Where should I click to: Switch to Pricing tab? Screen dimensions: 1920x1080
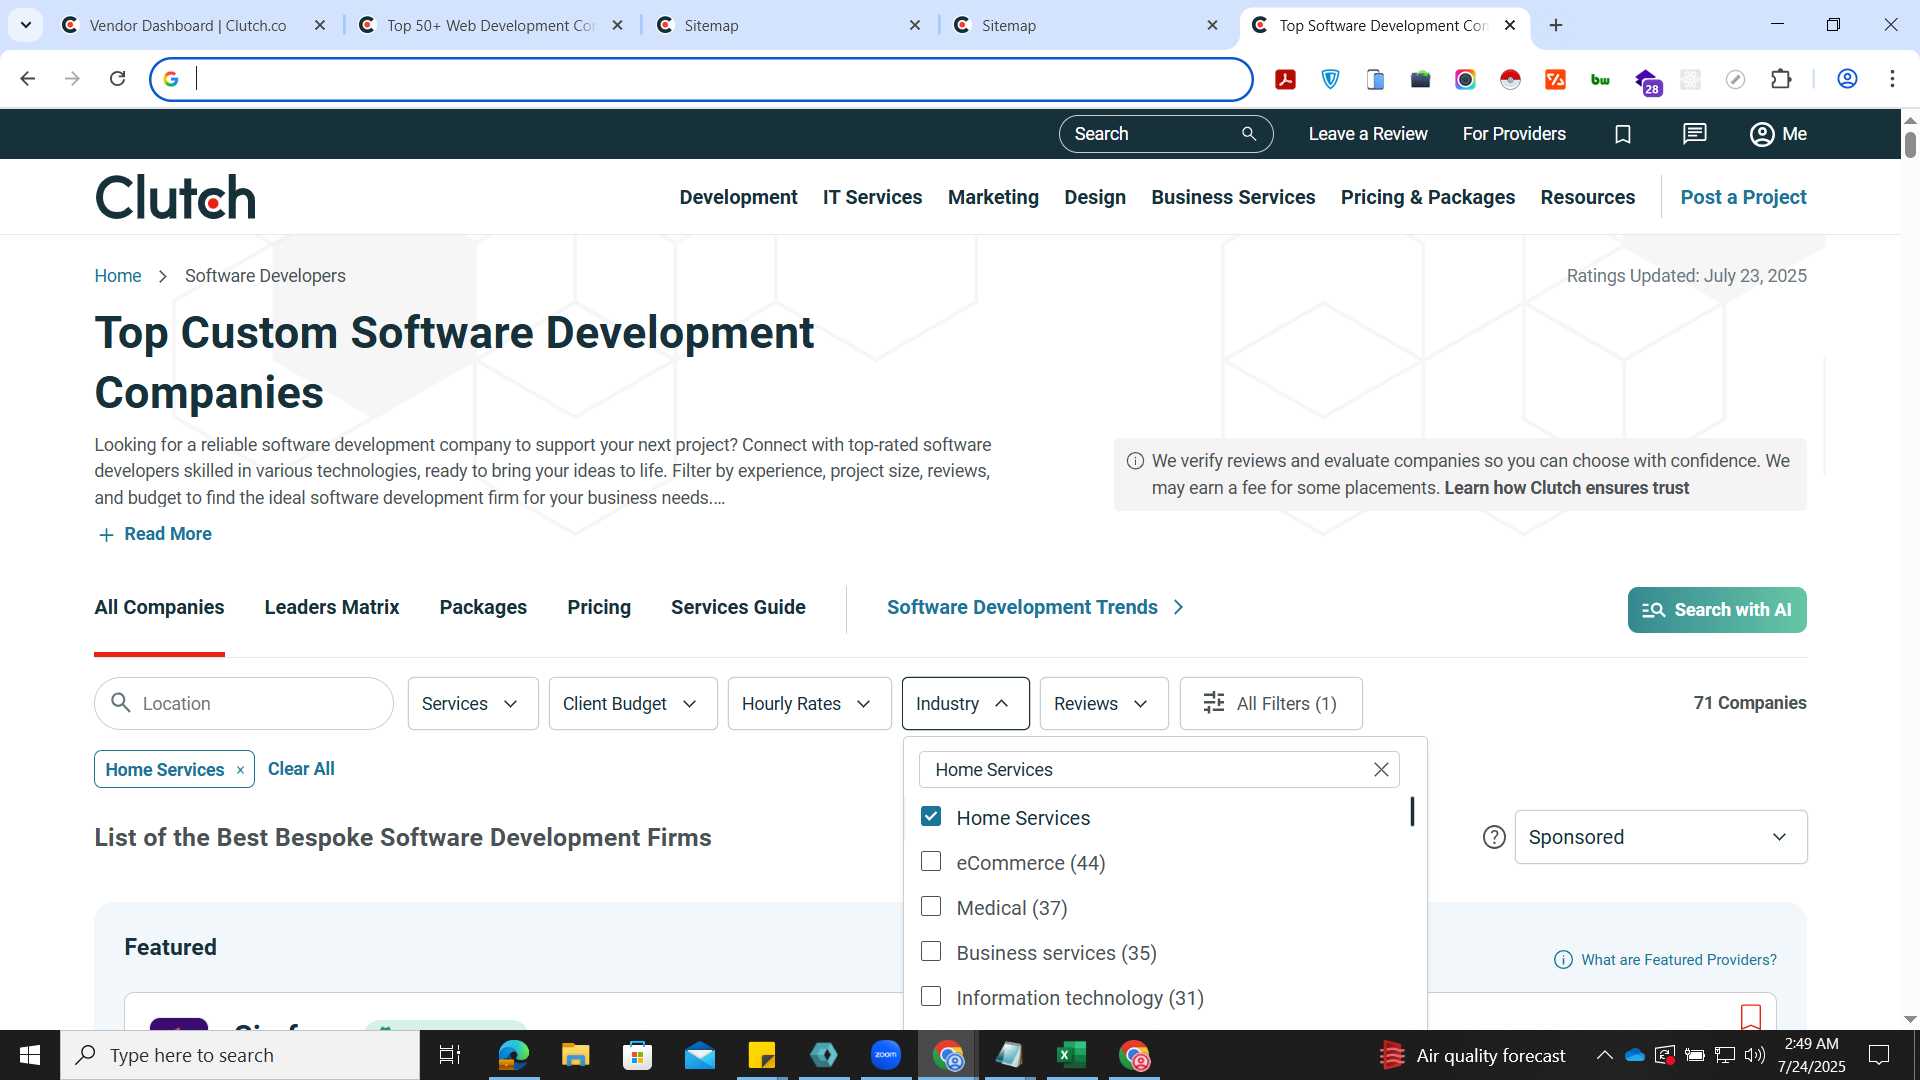[599, 607]
